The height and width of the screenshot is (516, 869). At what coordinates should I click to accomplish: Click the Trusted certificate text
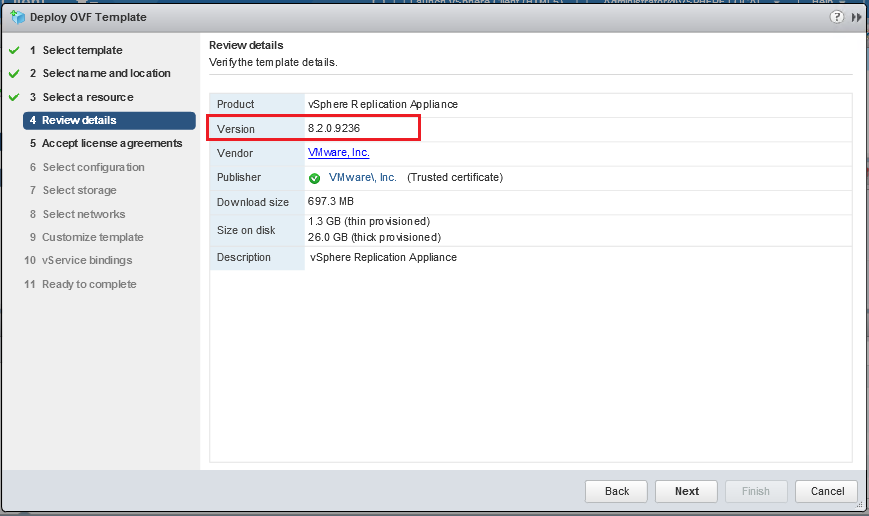coord(455,177)
